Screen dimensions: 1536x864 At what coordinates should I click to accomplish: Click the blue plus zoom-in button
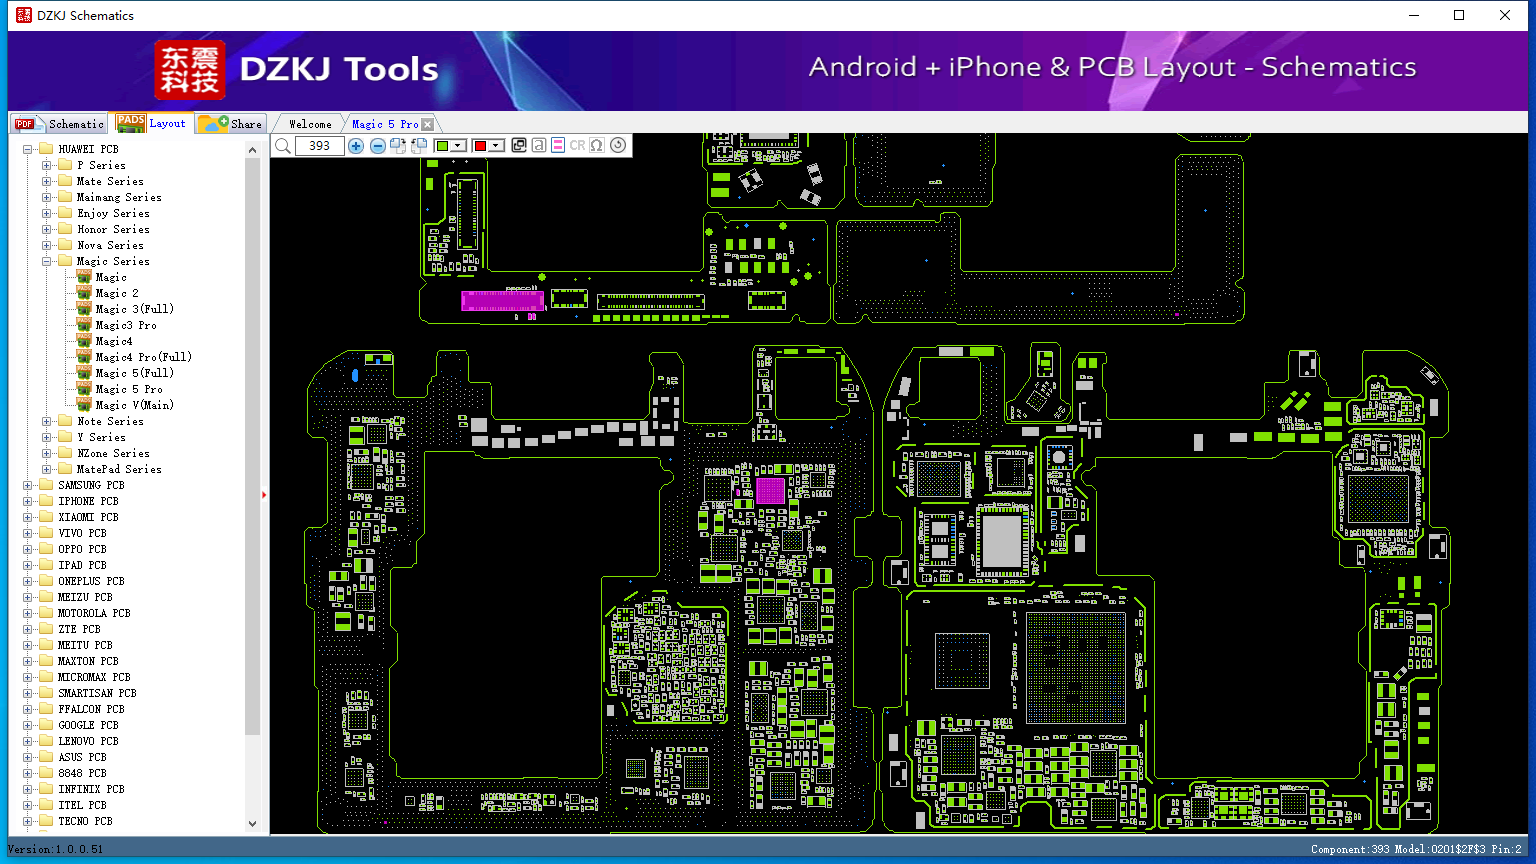(356, 146)
